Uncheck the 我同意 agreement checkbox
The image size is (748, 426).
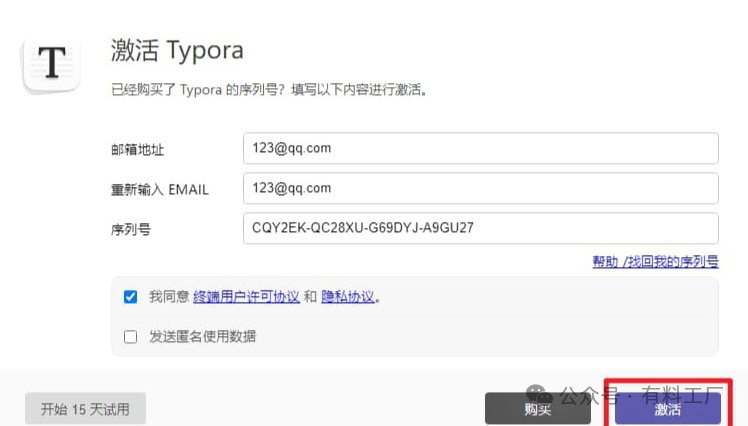point(131,297)
